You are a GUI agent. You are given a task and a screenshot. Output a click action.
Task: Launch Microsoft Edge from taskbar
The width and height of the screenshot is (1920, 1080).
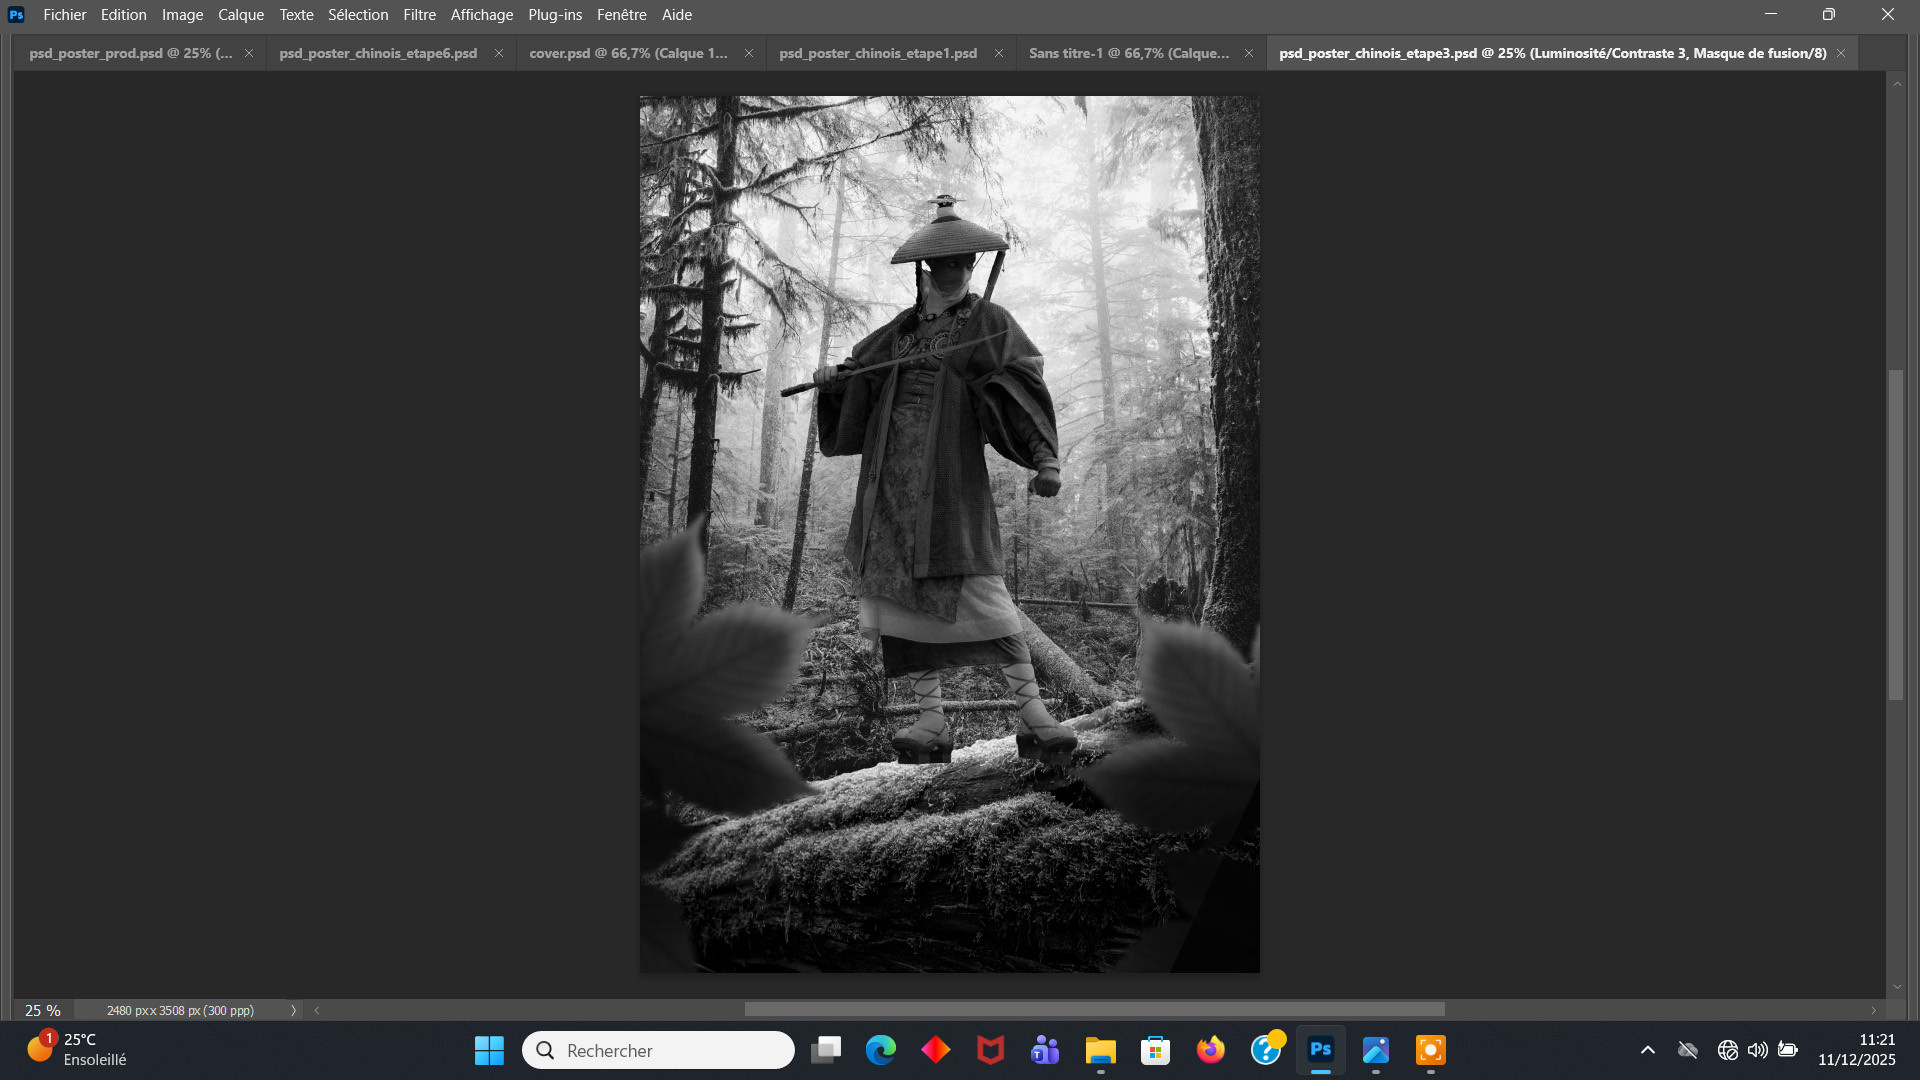tap(881, 1050)
